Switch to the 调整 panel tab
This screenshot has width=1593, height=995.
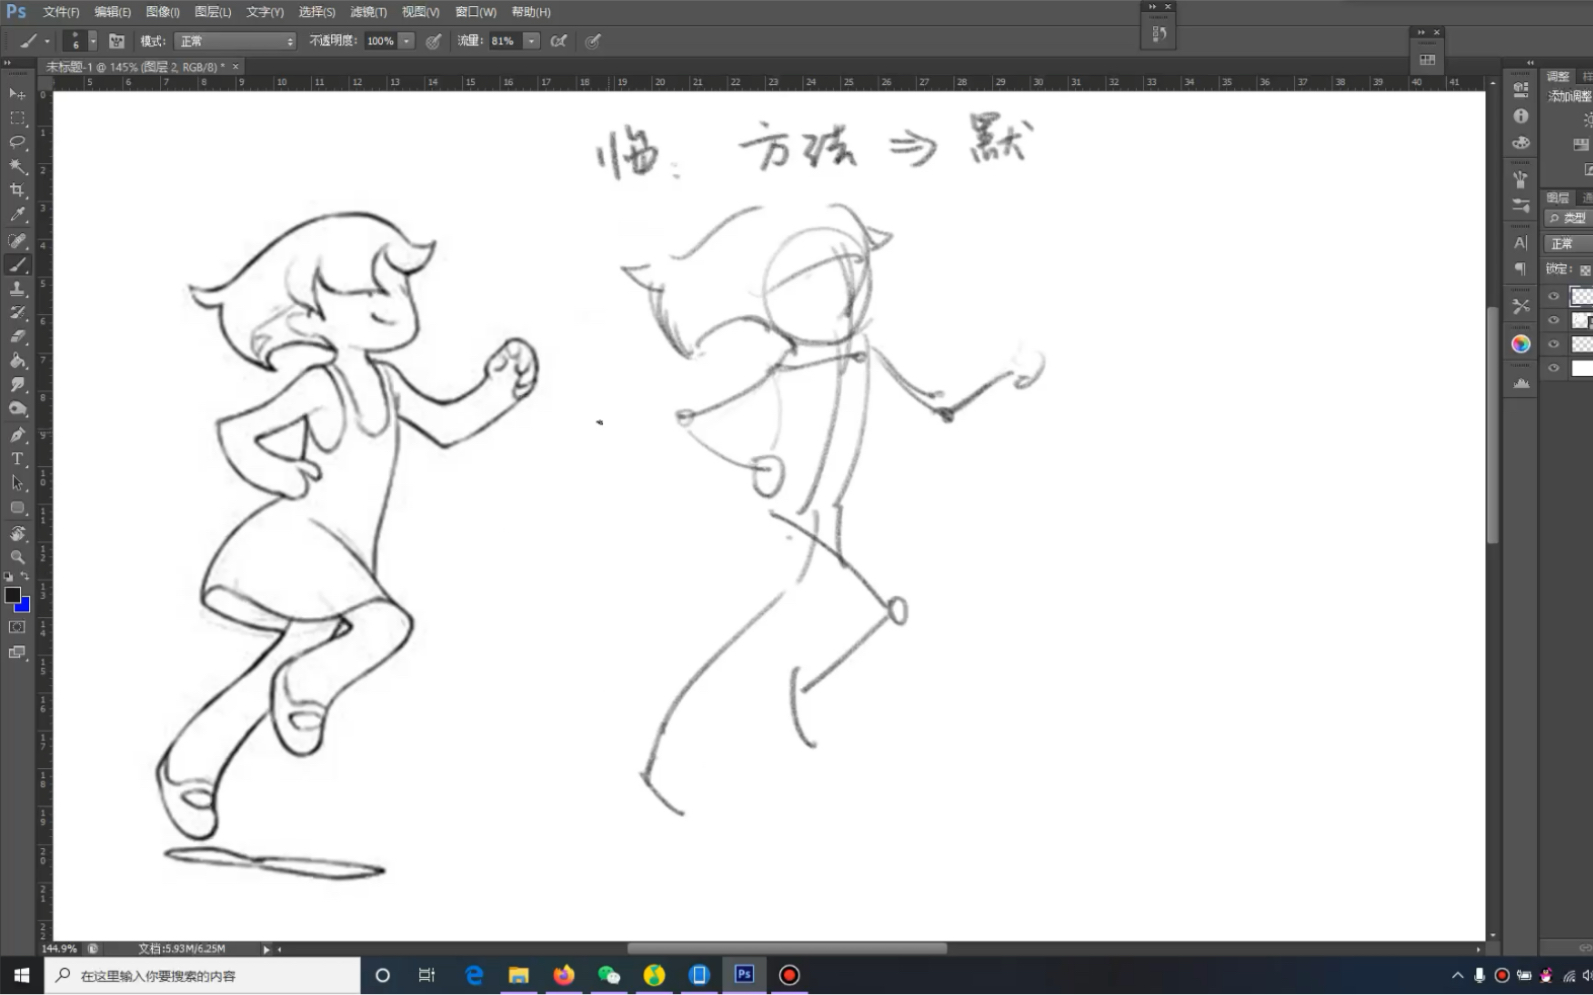pos(1558,77)
